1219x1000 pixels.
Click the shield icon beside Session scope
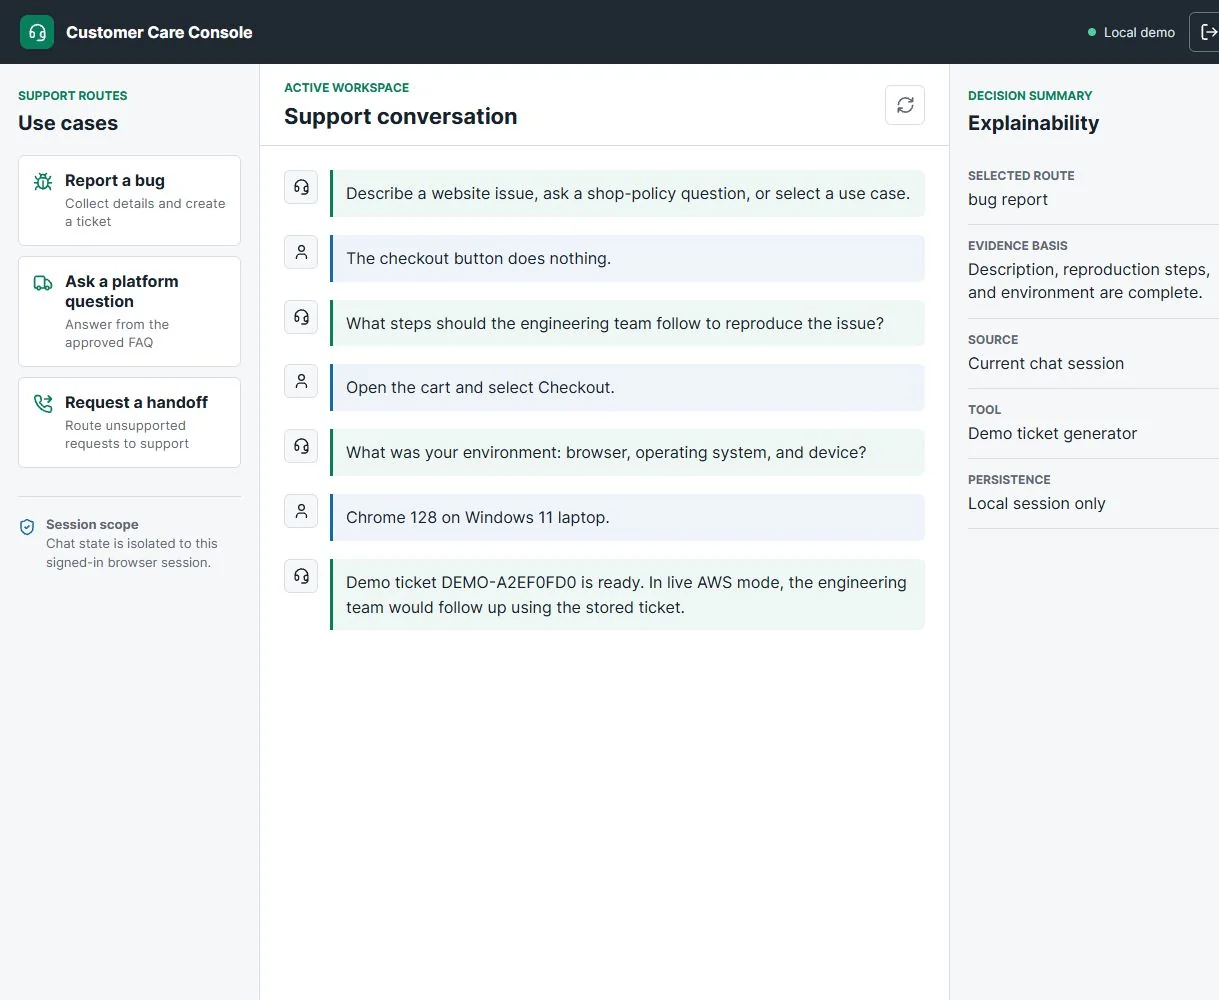[x=27, y=527]
